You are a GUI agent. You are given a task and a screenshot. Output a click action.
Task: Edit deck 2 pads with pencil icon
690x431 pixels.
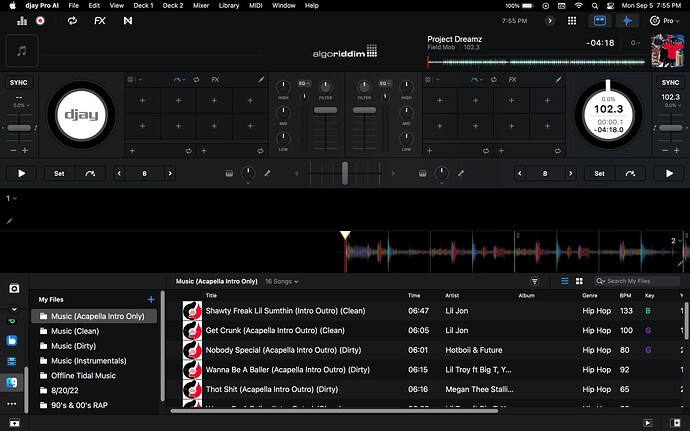tap(558, 80)
